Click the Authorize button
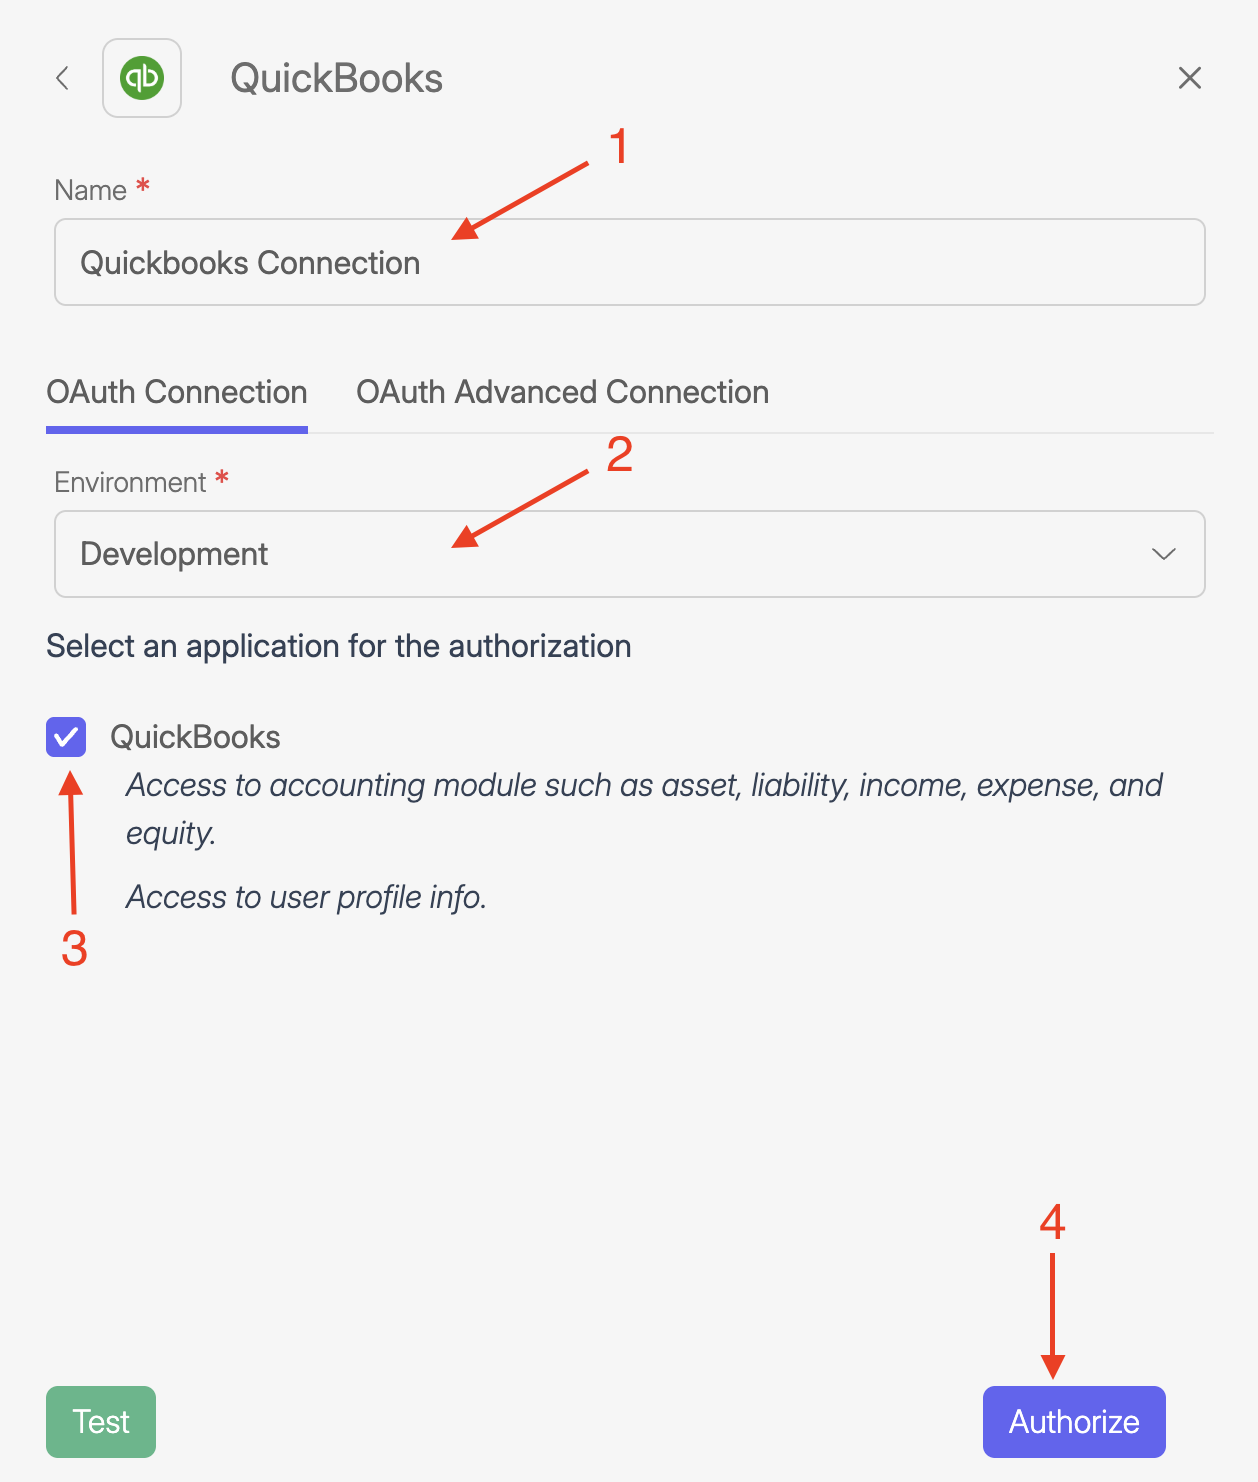The width and height of the screenshot is (1258, 1482). [1073, 1421]
